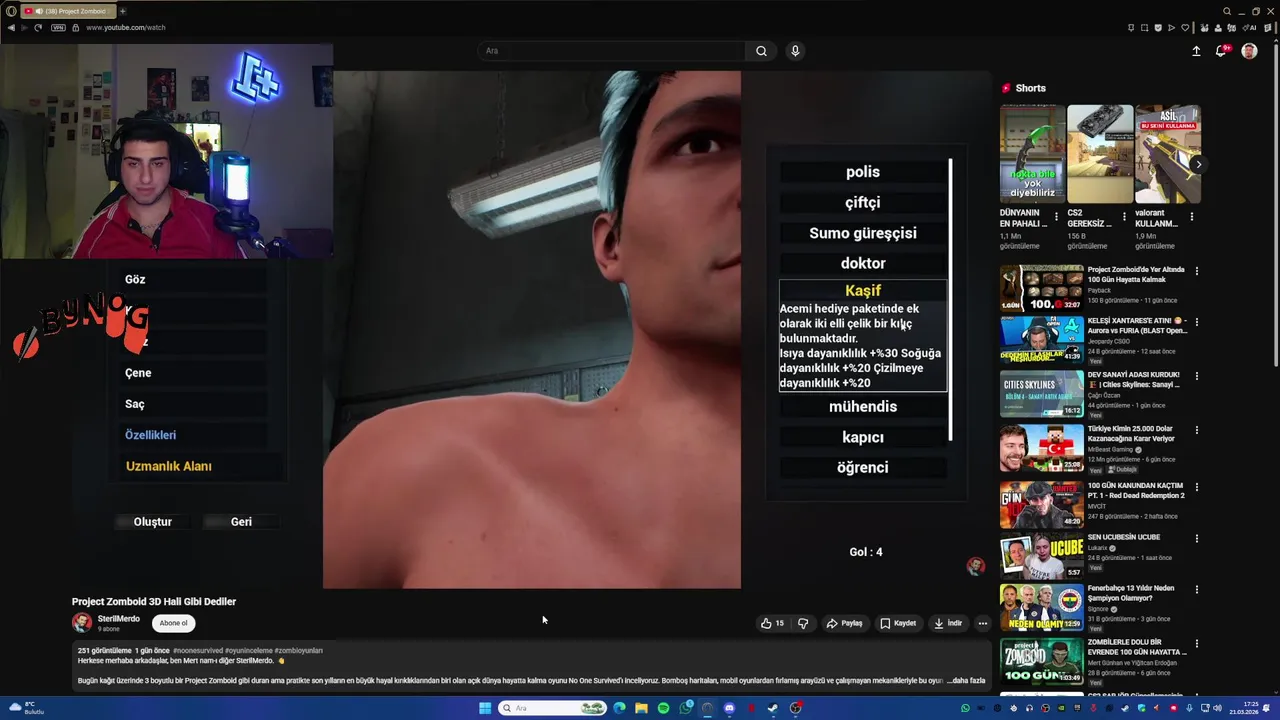Click the Windows taskbar search box
Image resolution: width=1280 pixels, height=720 pixels.
tap(553, 708)
